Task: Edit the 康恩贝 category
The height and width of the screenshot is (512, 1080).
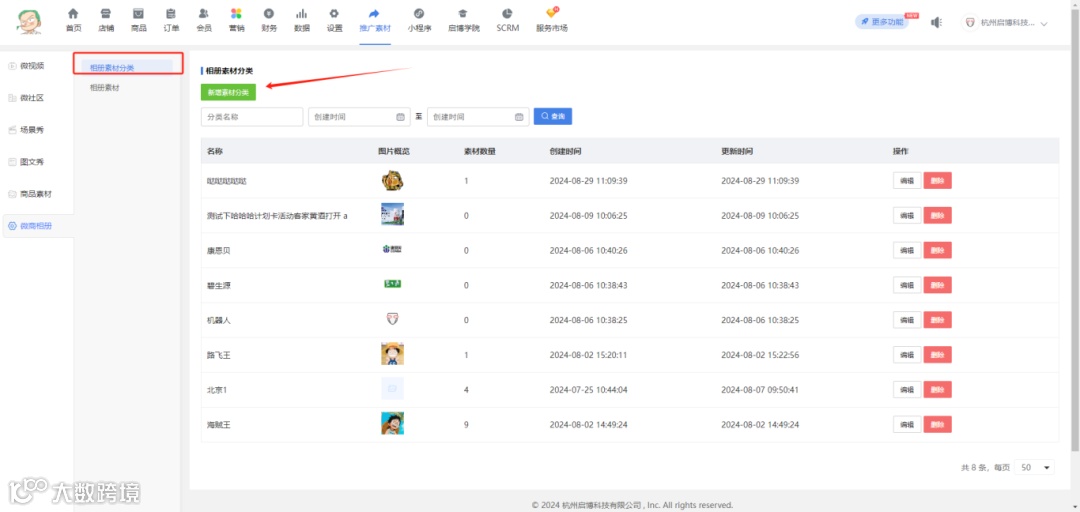Action: tap(907, 250)
